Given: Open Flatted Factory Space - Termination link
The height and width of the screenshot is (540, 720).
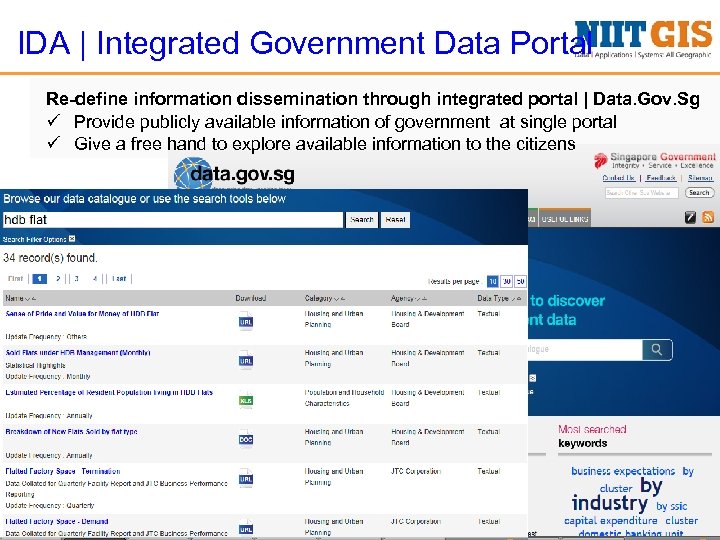Looking at the screenshot, I should 63,471.
